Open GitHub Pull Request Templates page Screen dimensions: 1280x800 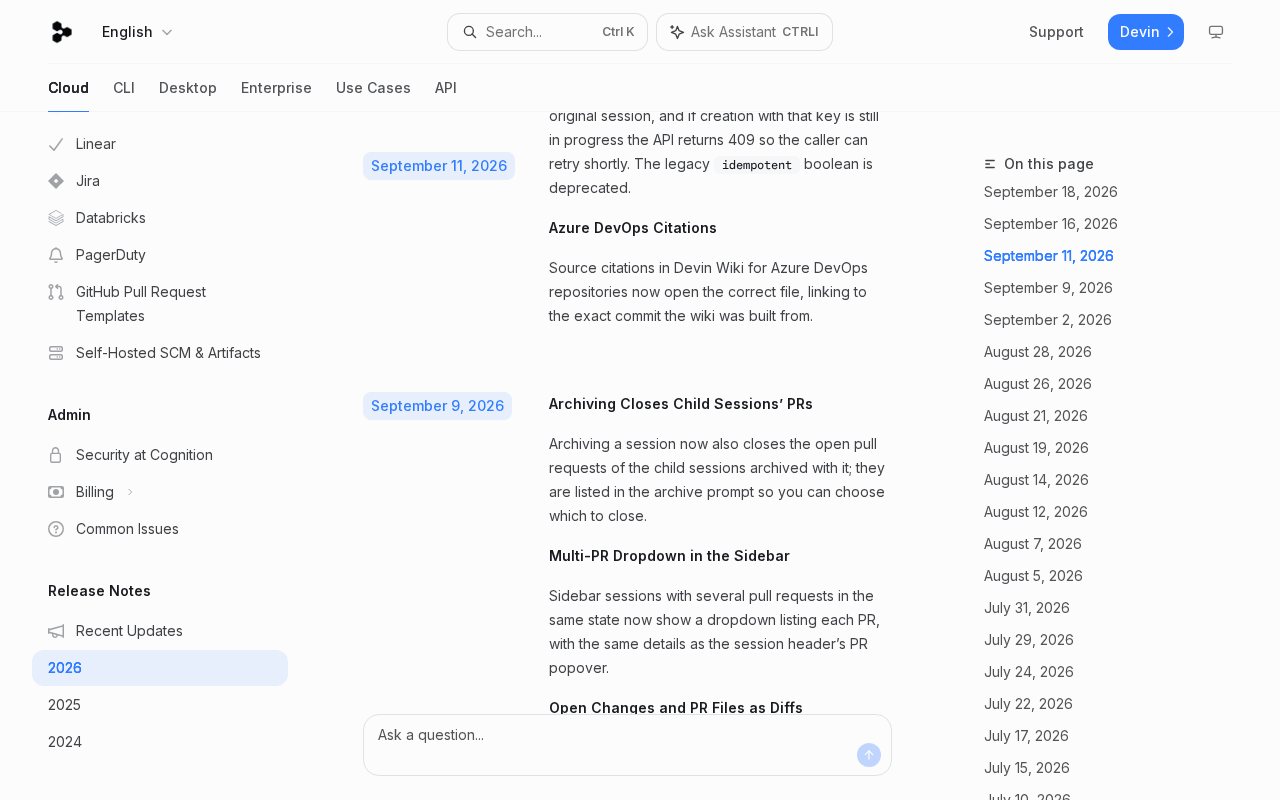coord(160,304)
